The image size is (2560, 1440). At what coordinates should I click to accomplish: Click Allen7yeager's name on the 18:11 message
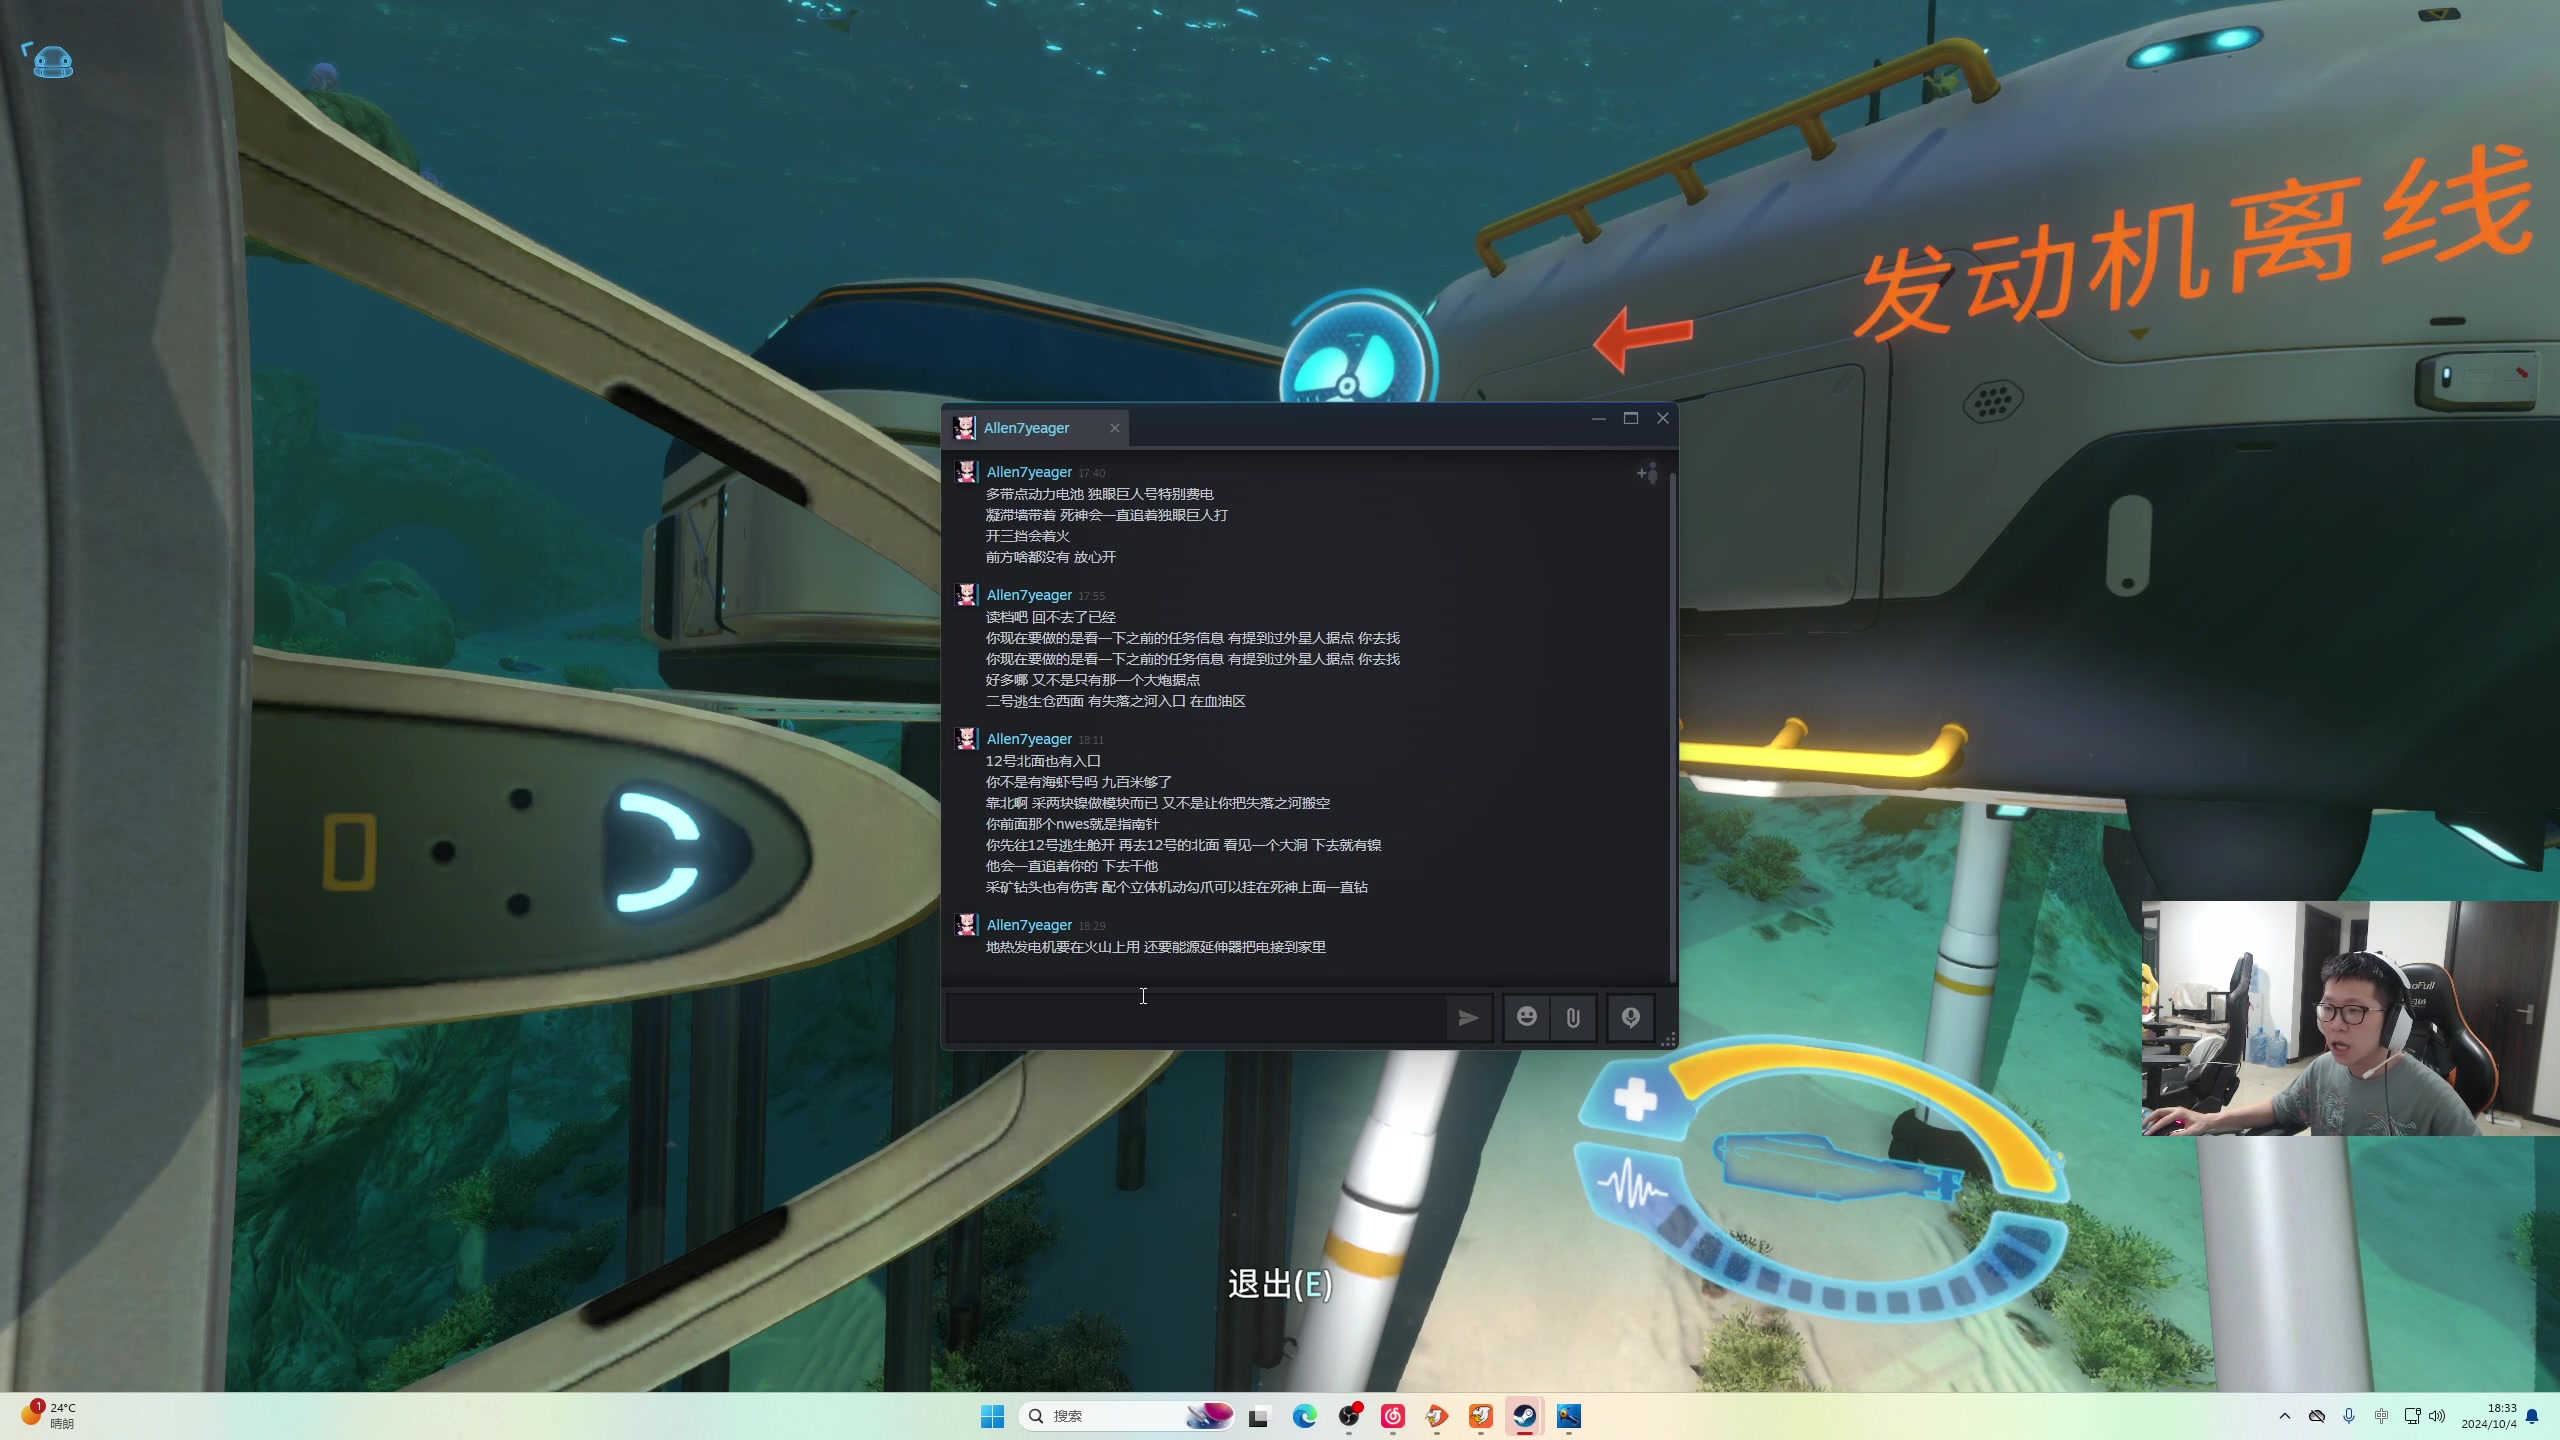(1028, 739)
